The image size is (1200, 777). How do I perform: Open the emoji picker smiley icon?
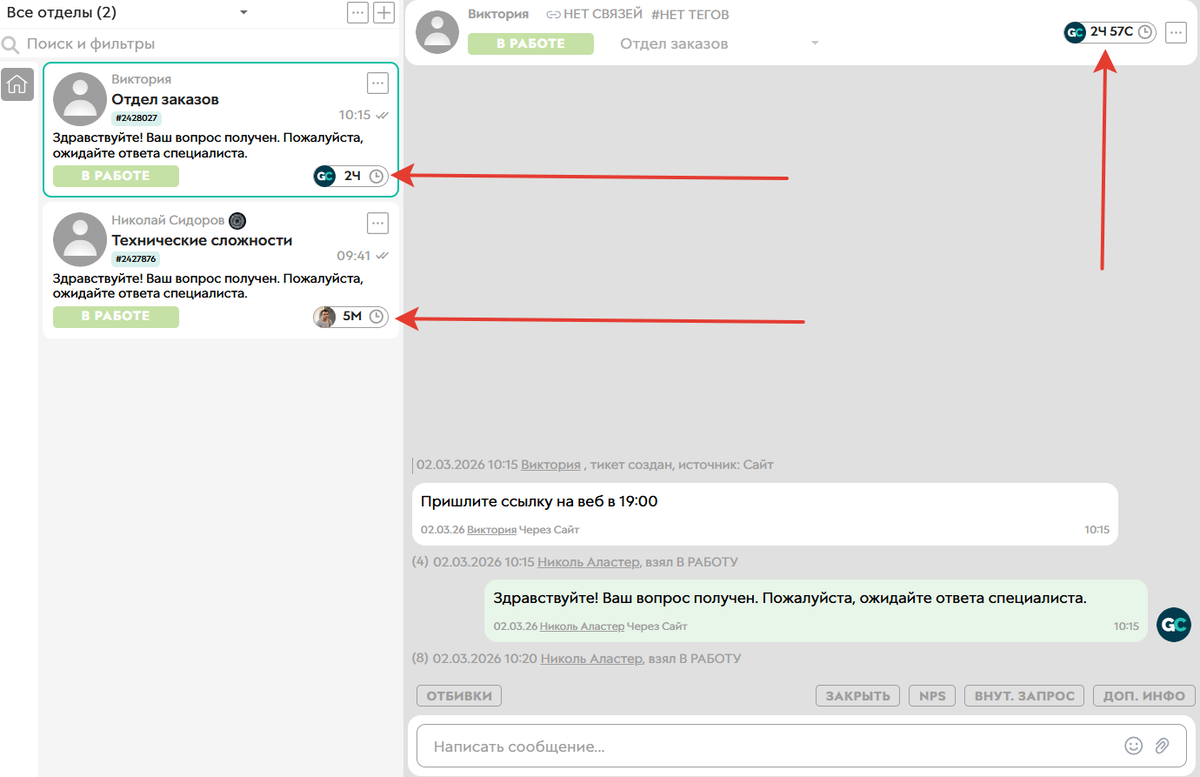coord(1133,745)
